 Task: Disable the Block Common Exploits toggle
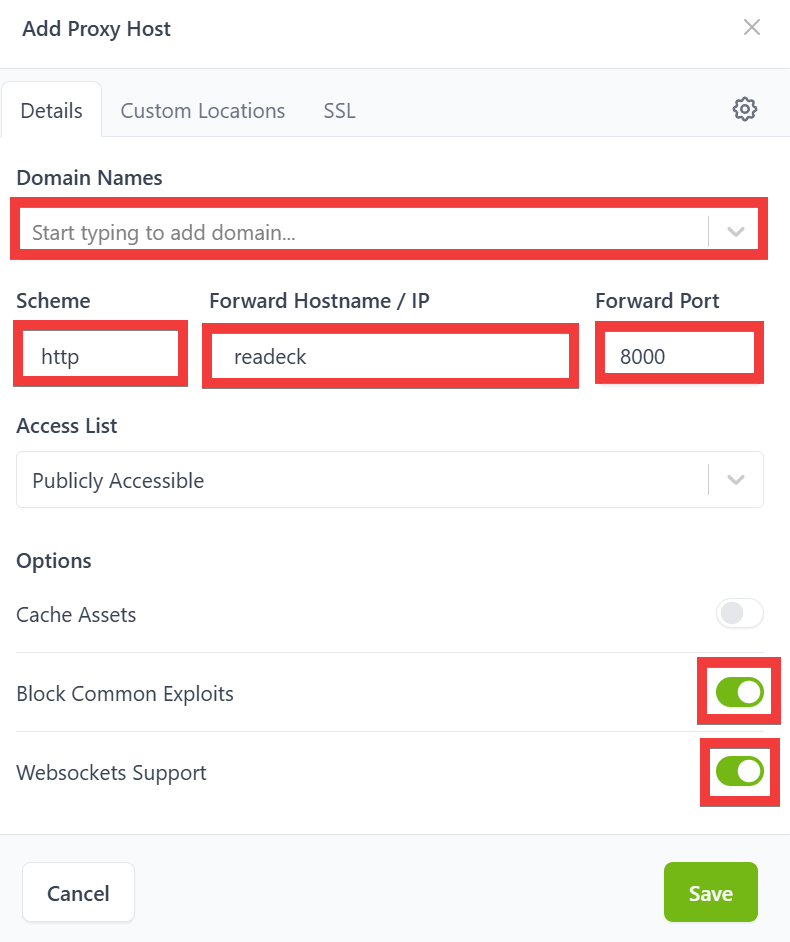(740, 692)
